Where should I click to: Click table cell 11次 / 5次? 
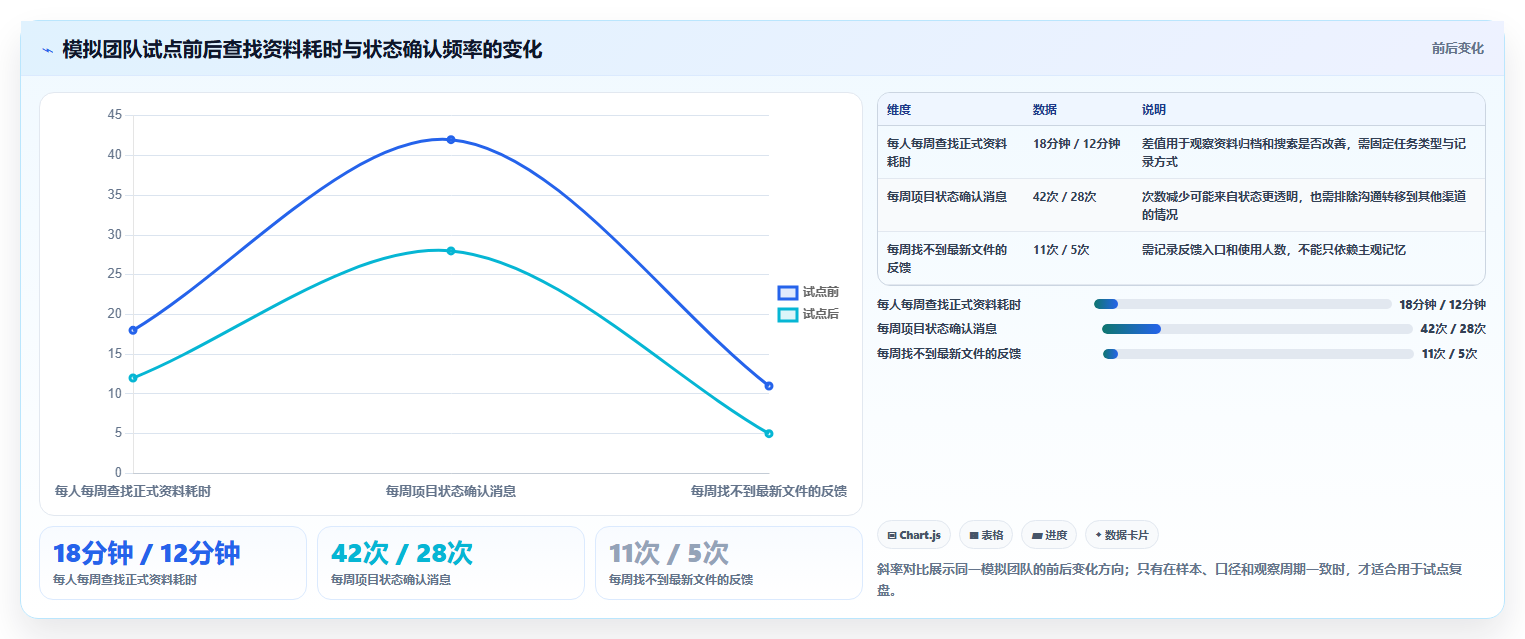point(1061,250)
